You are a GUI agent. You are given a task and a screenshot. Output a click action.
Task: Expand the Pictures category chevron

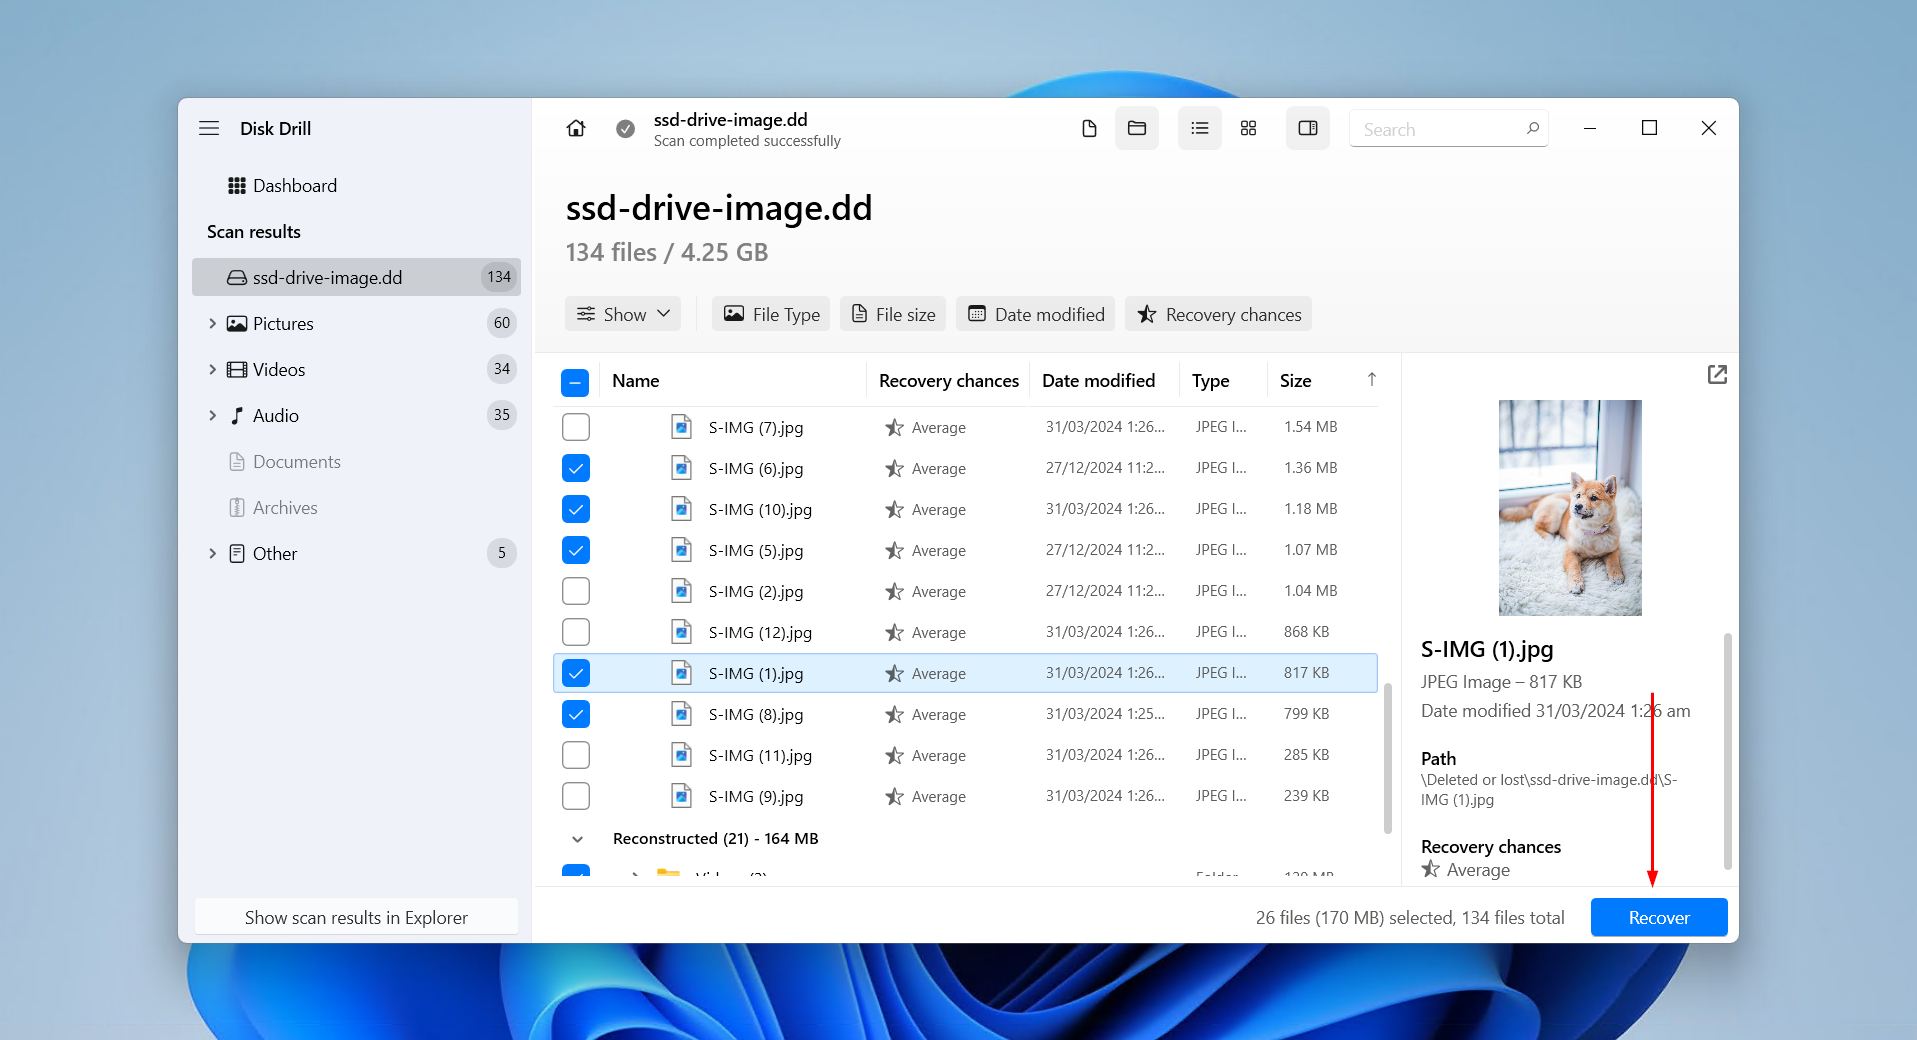[212, 324]
